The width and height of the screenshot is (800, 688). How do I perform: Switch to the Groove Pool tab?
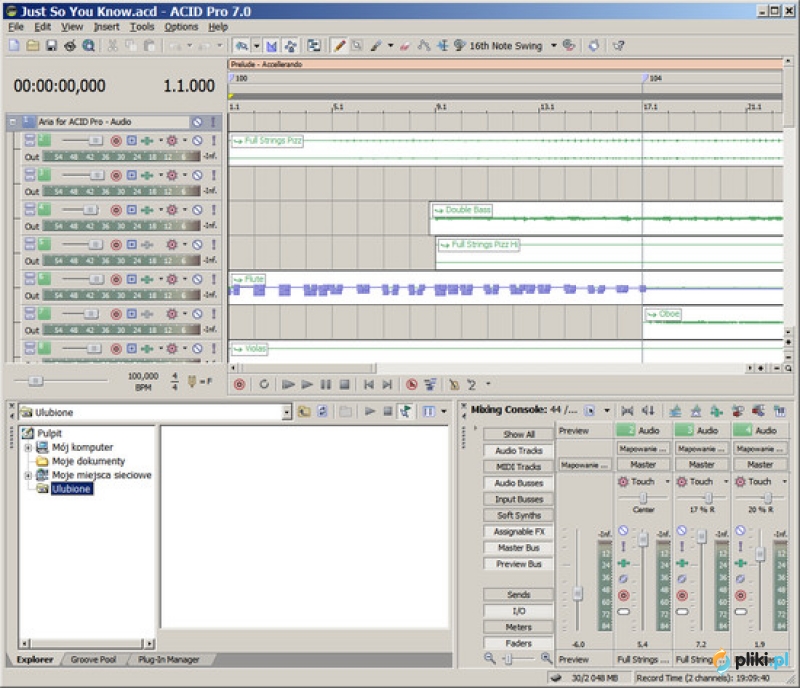94,659
